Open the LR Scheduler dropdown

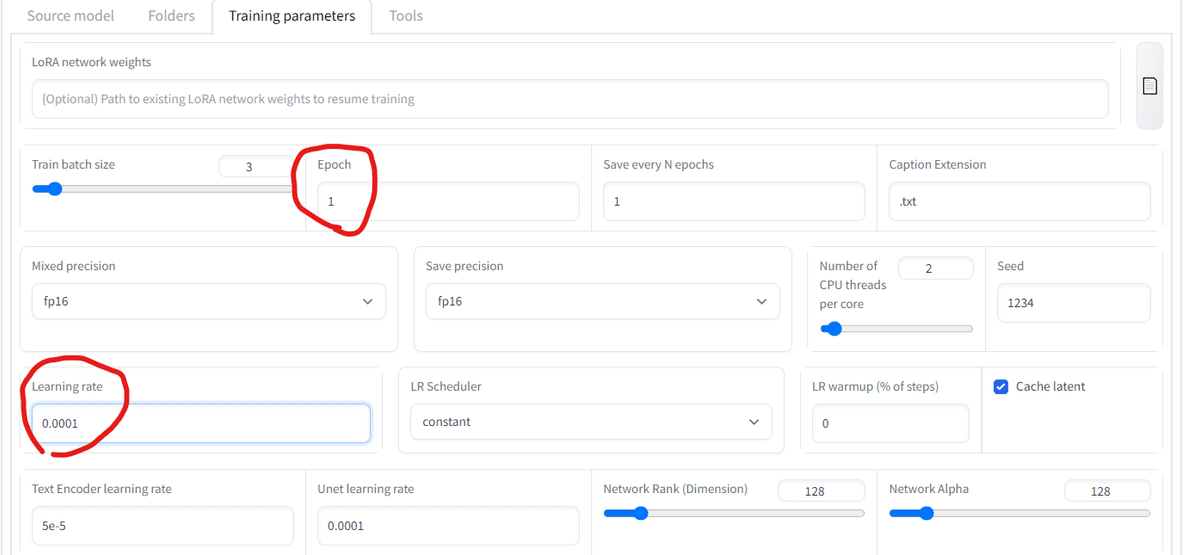click(x=591, y=422)
